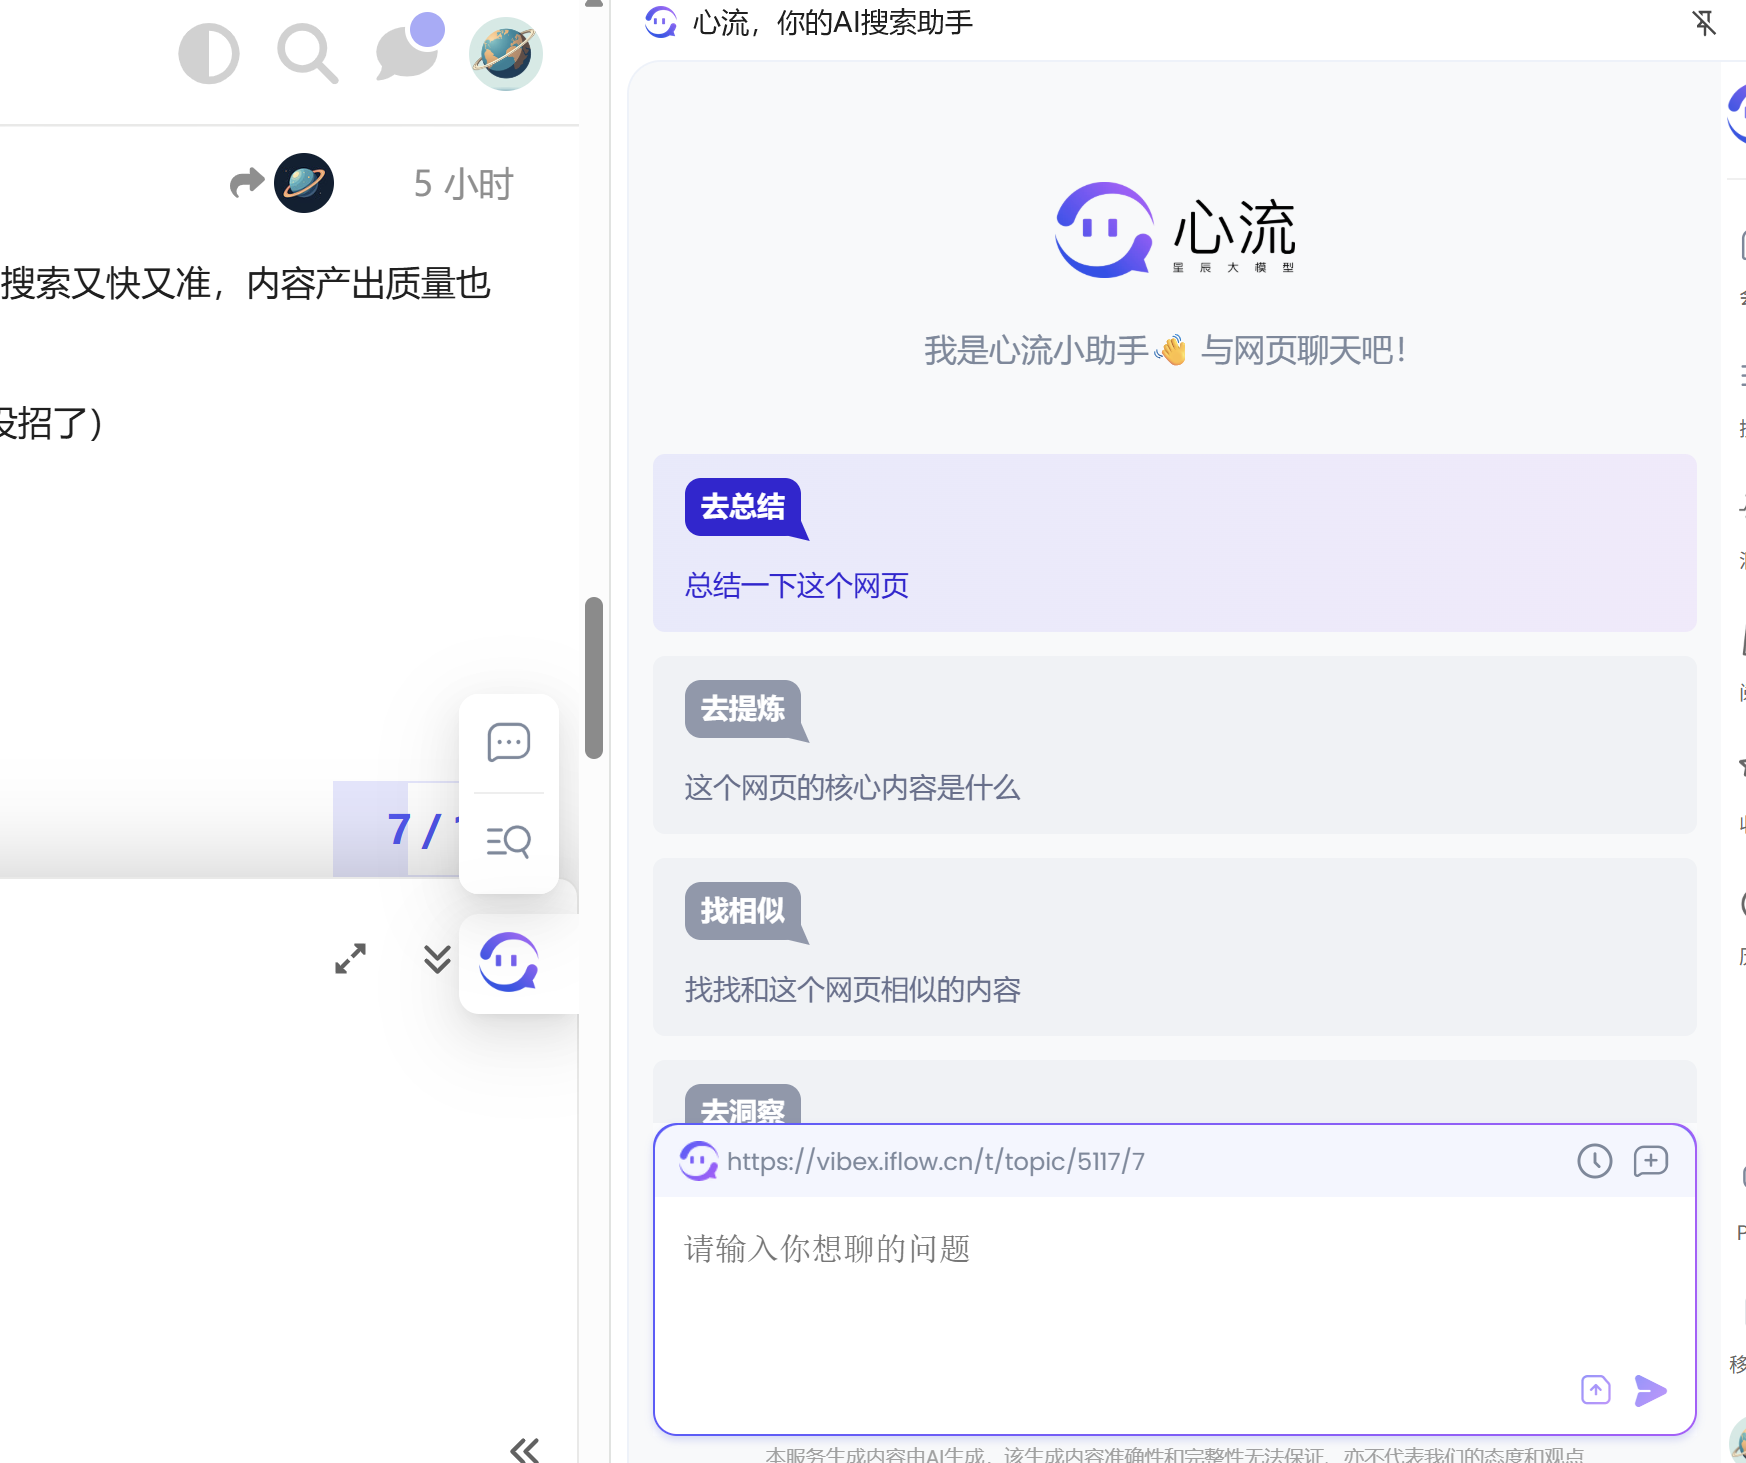Unpin the 心流 assistant side panel
1746x1463 pixels.
[x=1704, y=23]
